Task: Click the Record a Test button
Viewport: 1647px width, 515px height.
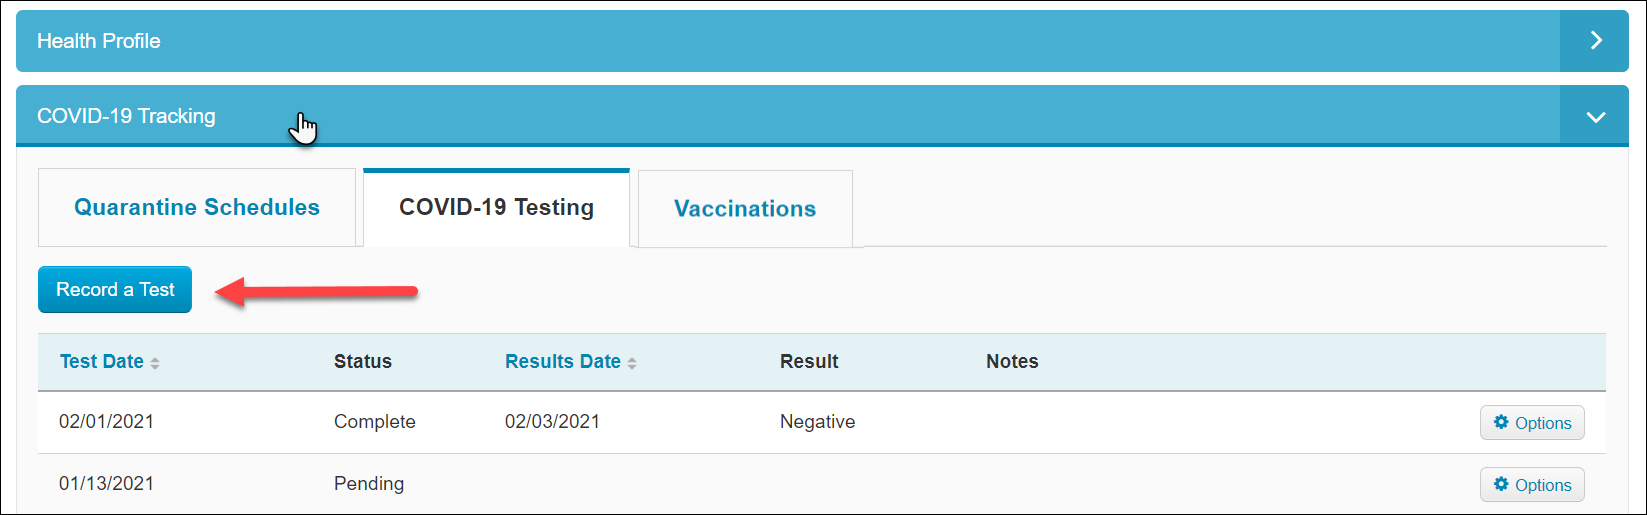Action: (x=115, y=290)
